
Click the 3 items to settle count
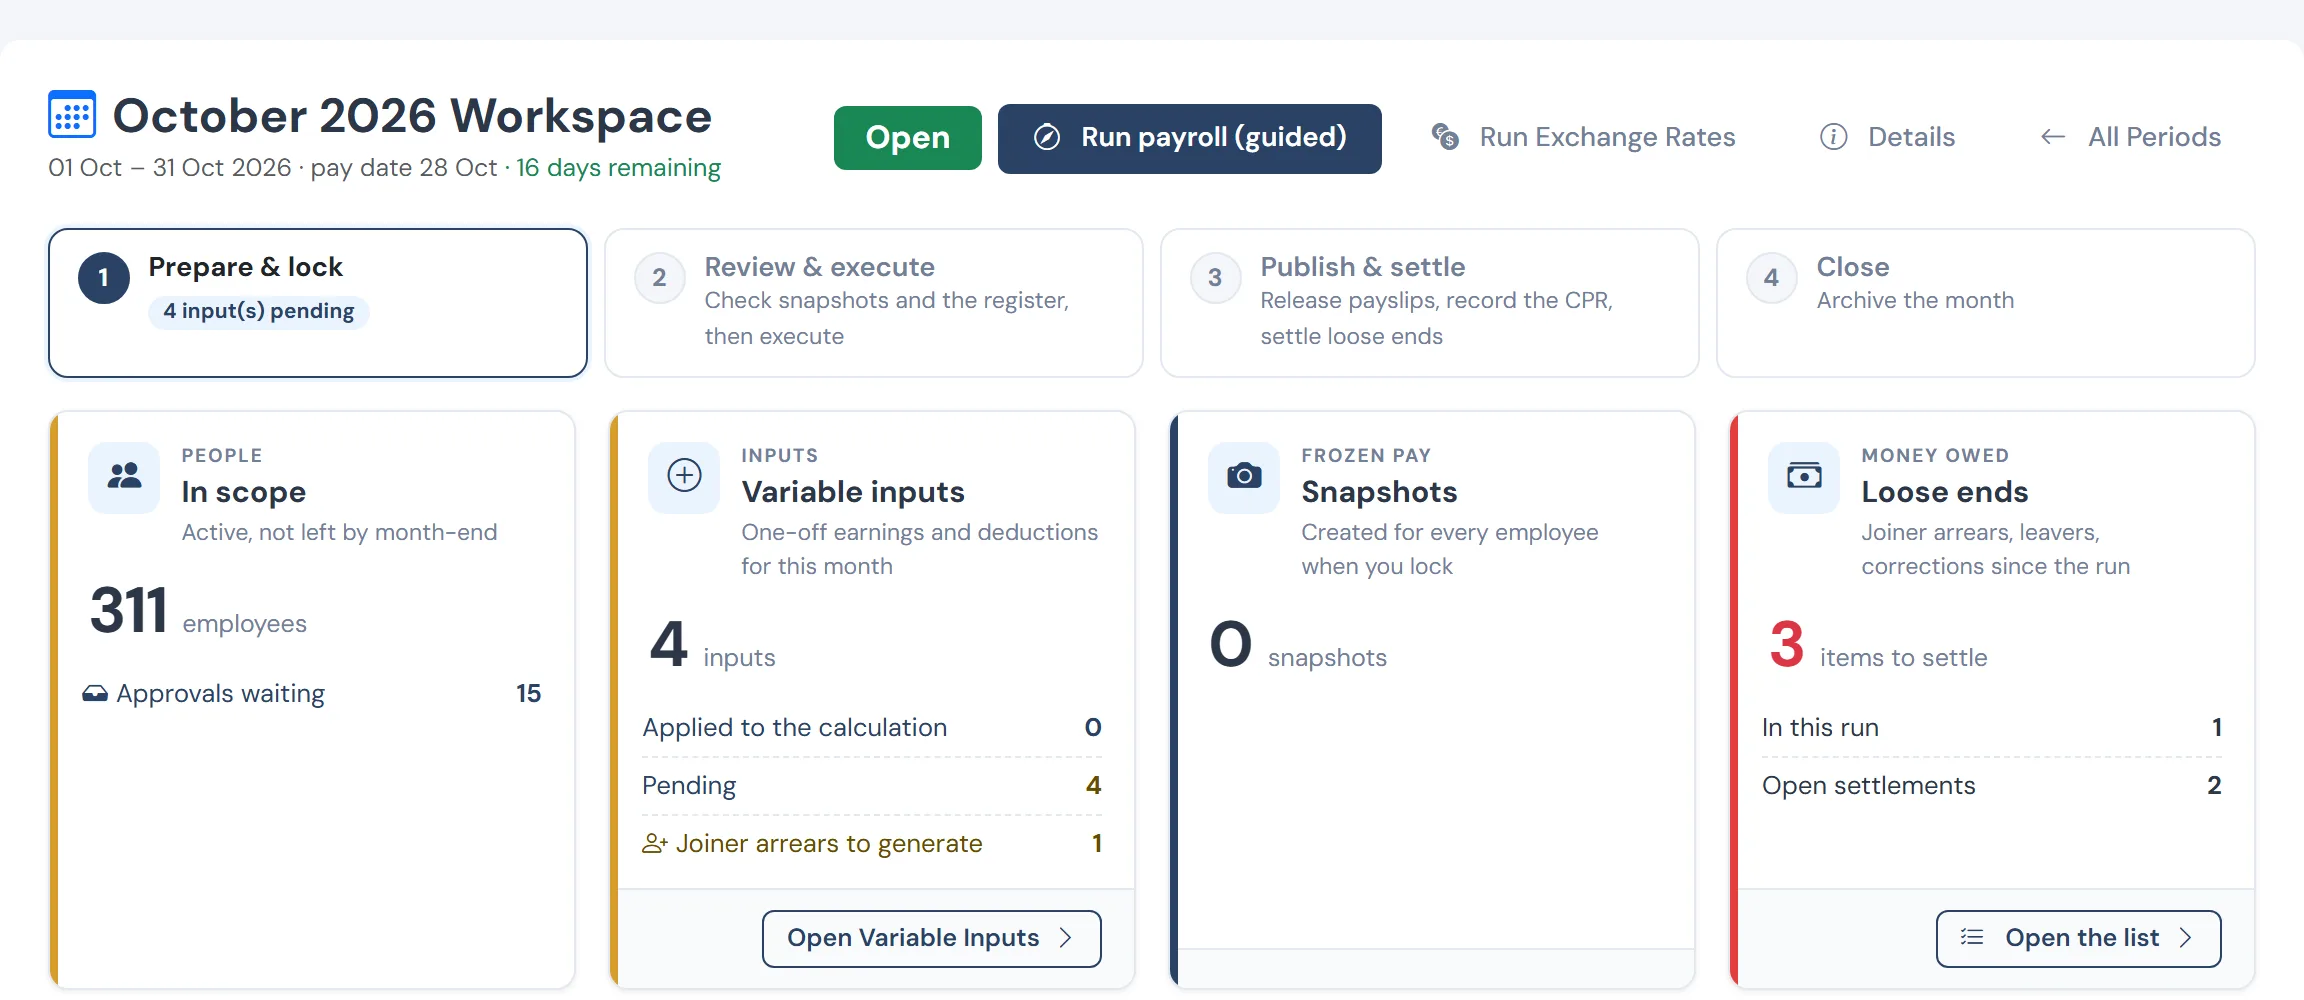click(x=1879, y=645)
